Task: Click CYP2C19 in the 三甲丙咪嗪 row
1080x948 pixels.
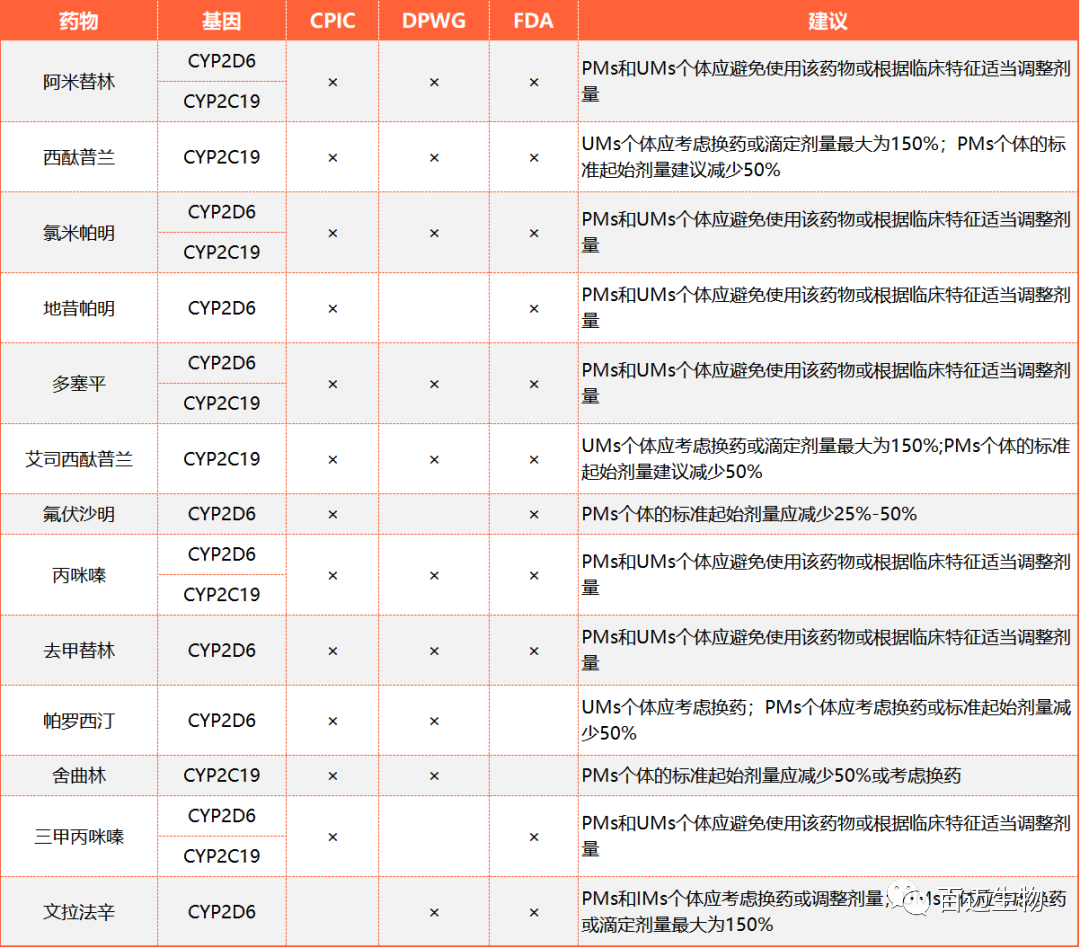Action: click(222, 856)
